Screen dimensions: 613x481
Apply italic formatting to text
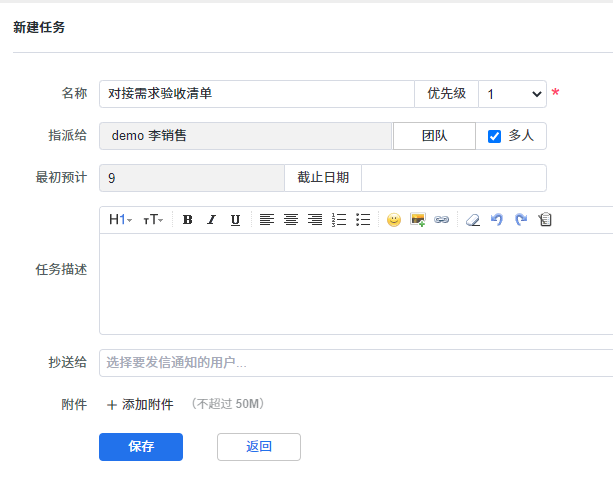211,220
